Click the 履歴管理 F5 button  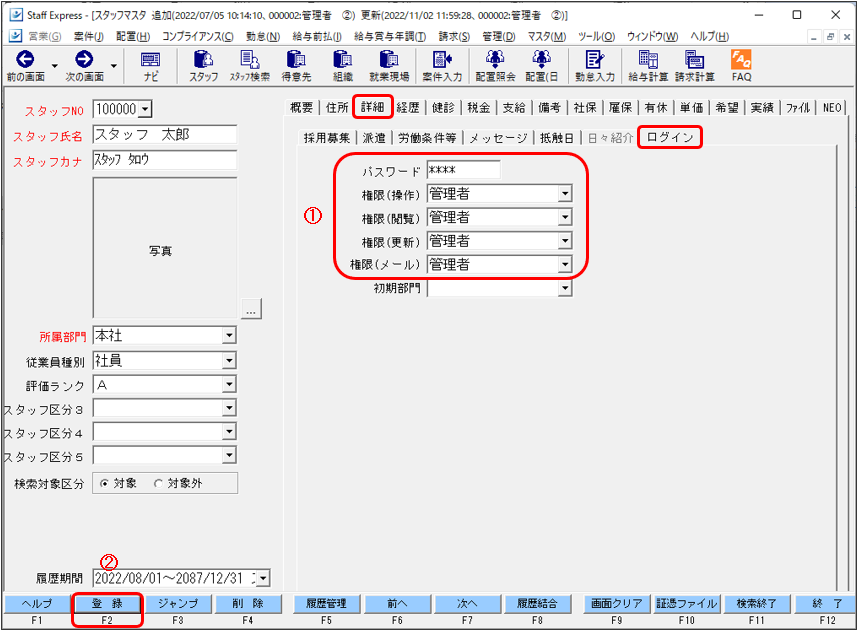pyautogui.click(x=326, y=604)
